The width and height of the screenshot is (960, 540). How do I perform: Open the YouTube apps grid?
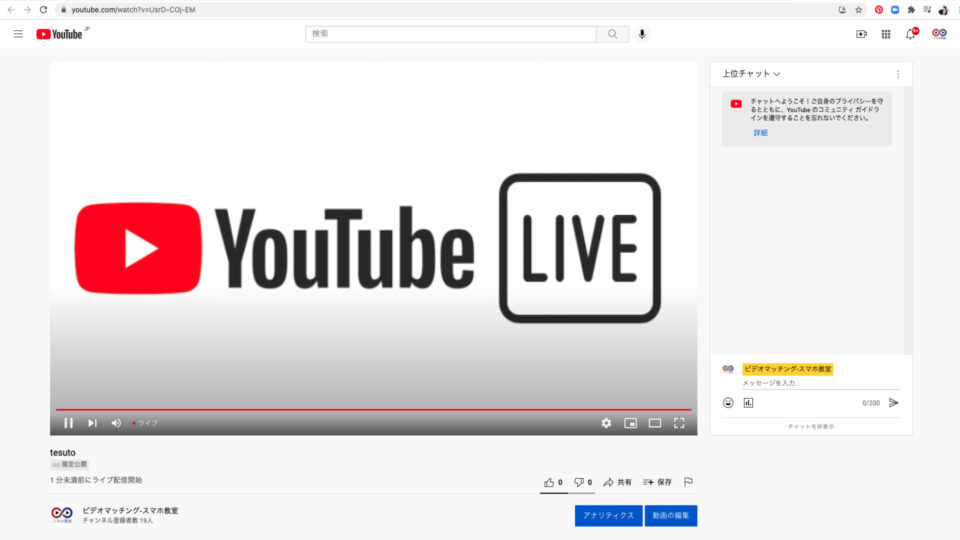click(886, 34)
